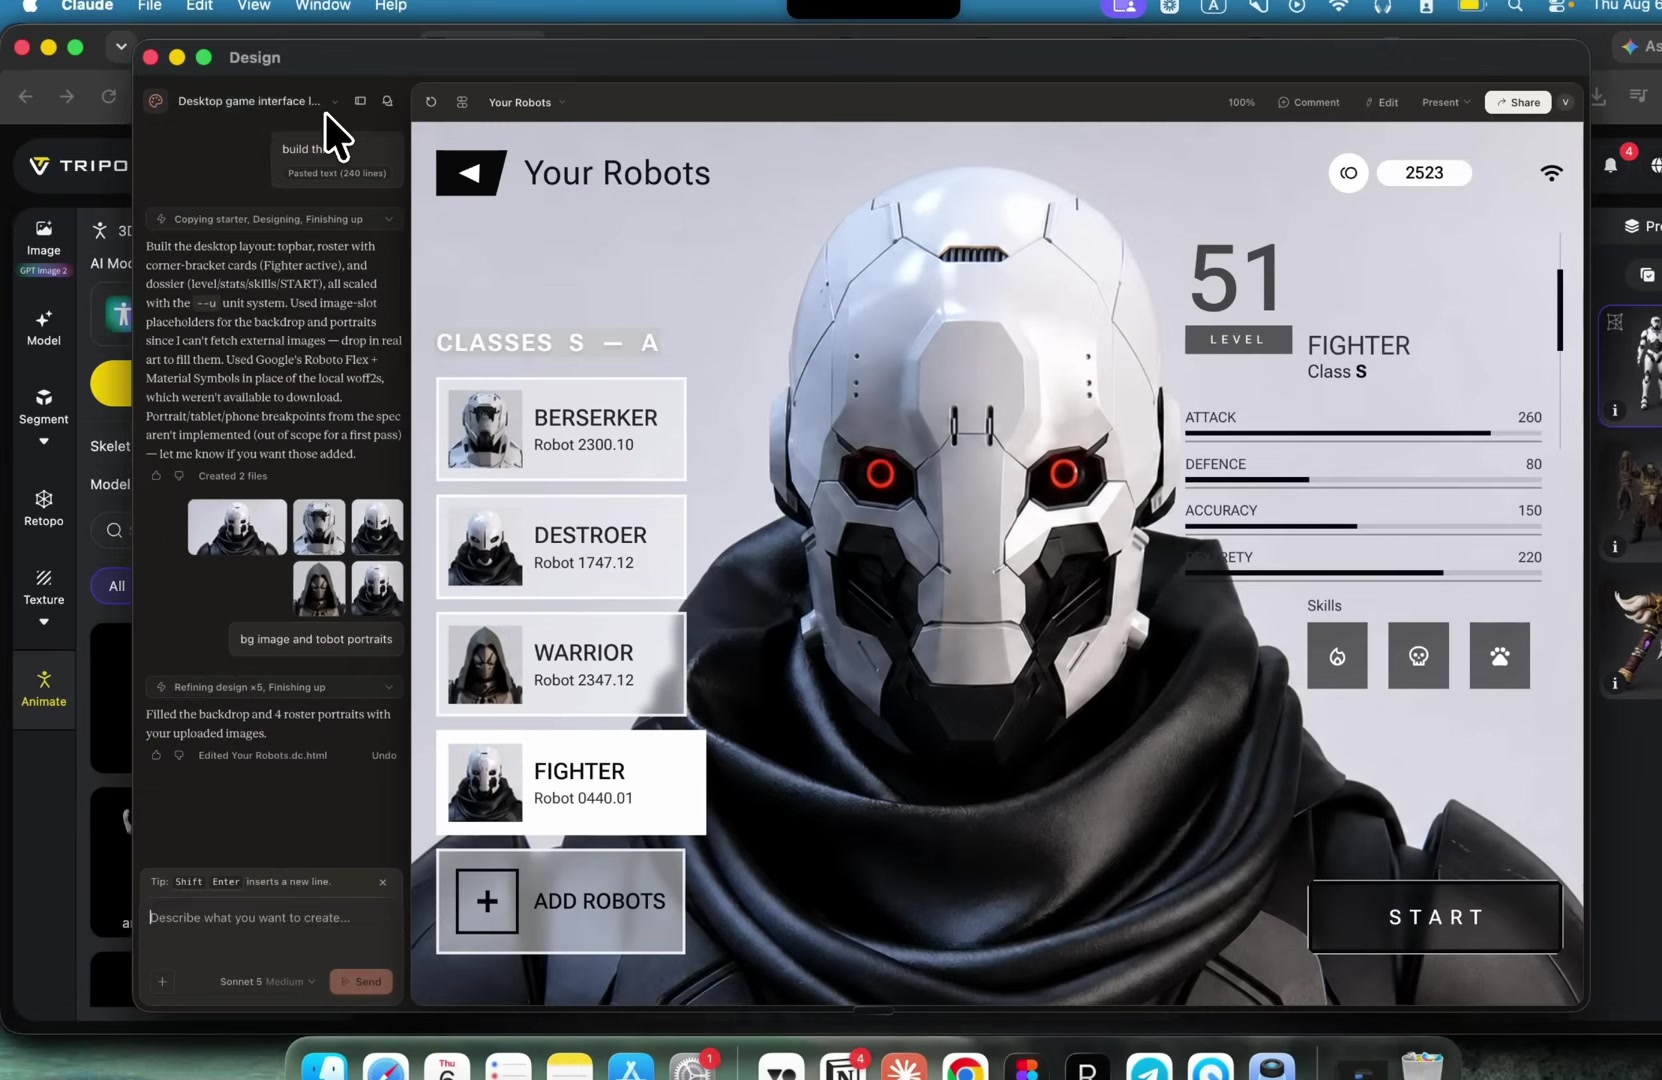Click the thumbs down under second response

tap(179, 755)
